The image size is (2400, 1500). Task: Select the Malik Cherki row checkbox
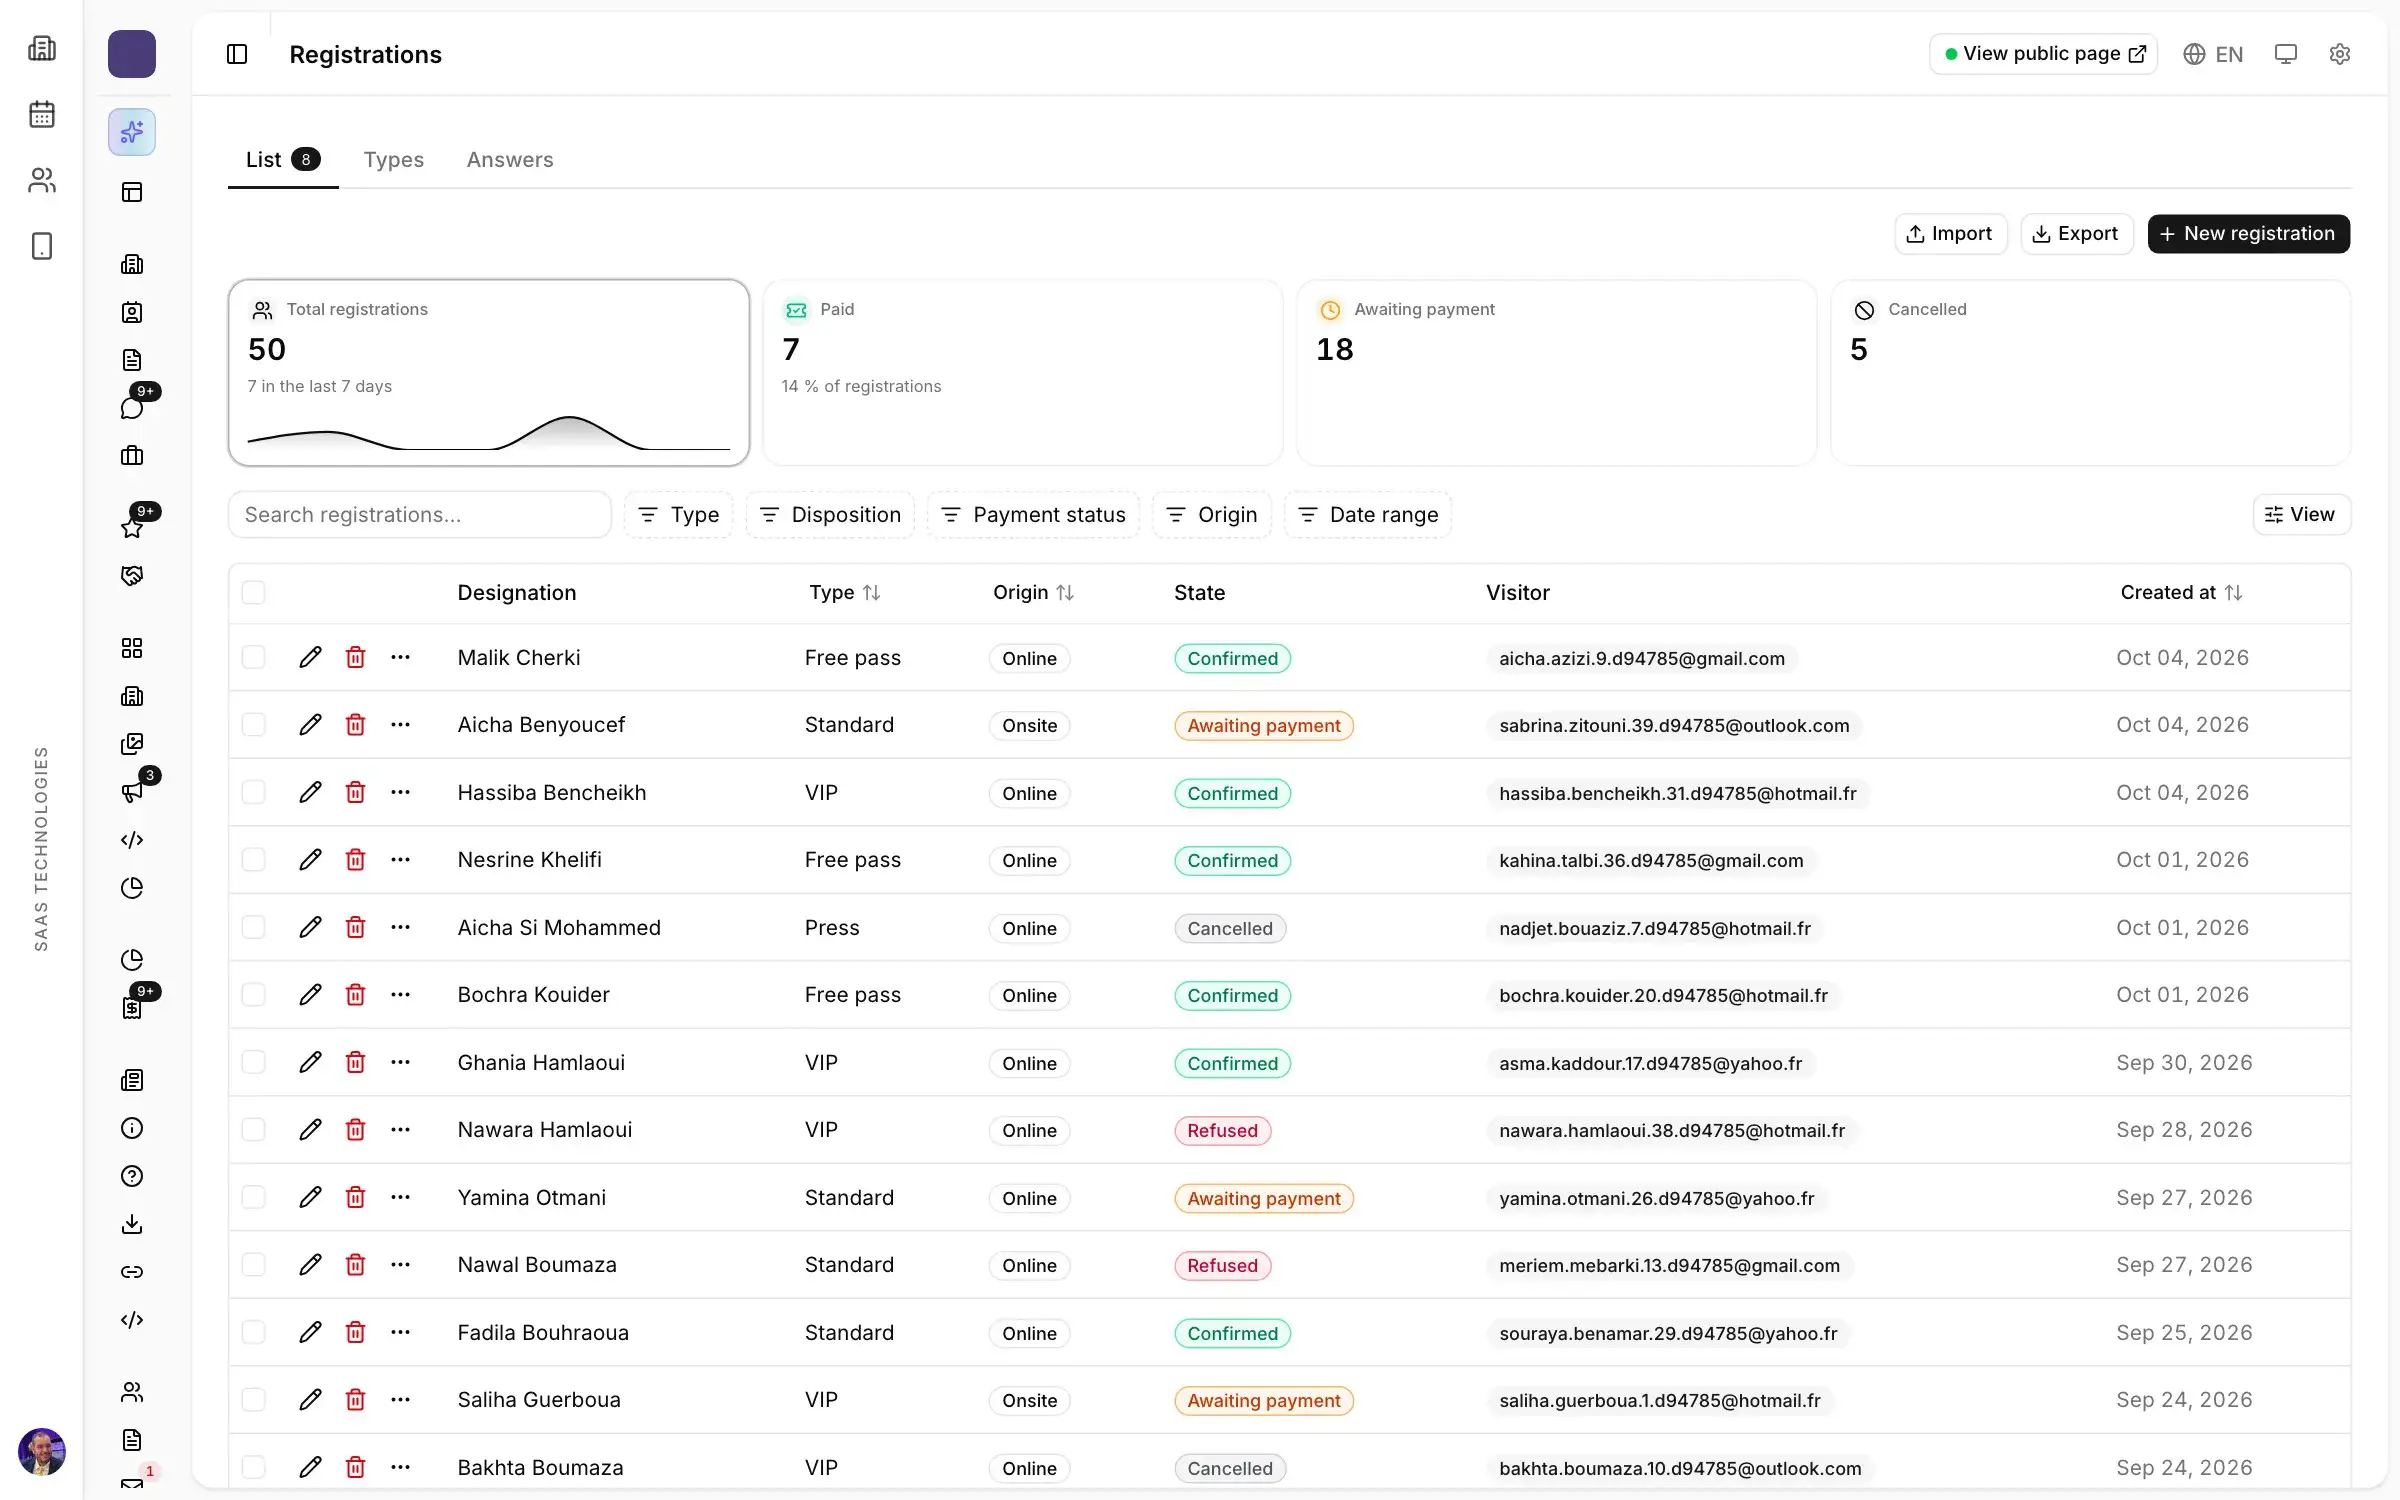pyautogui.click(x=254, y=657)
